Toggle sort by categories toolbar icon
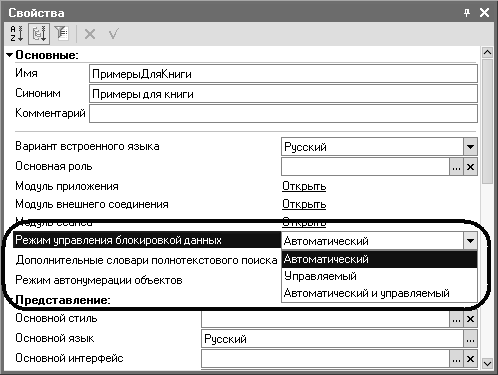The image size is (498, 375). coord(39,34)
